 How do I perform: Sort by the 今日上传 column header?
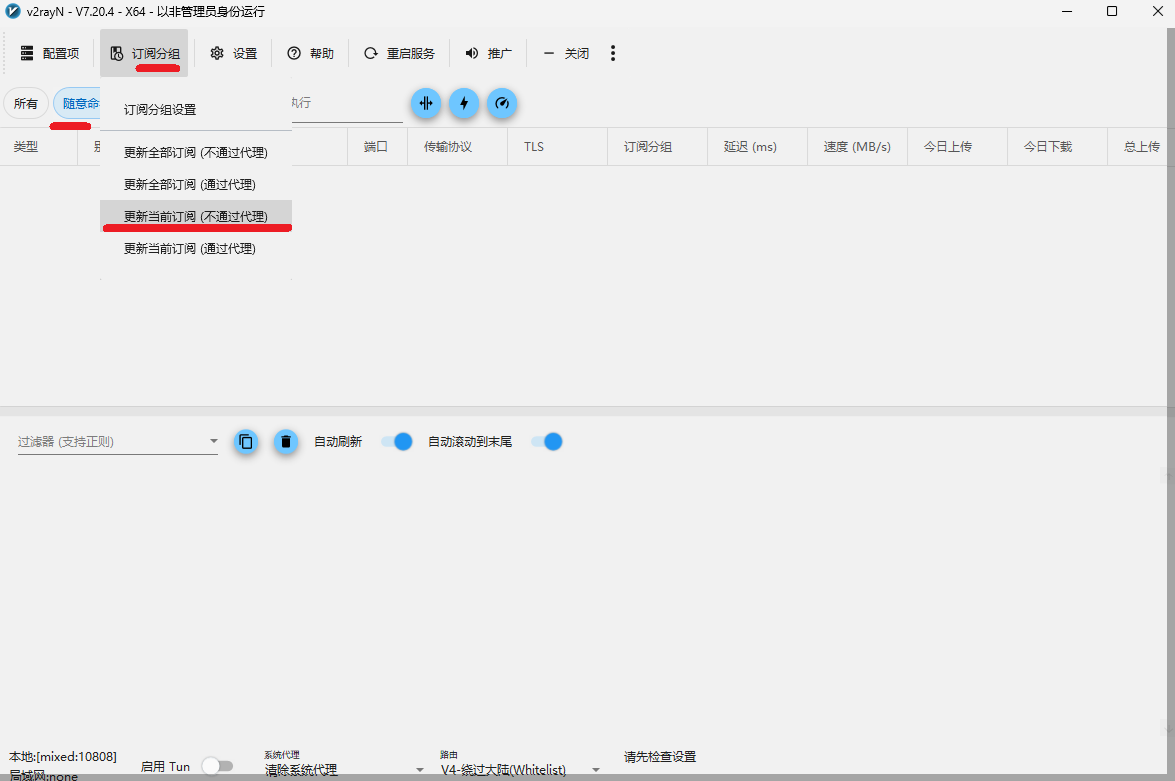[957, 147]
